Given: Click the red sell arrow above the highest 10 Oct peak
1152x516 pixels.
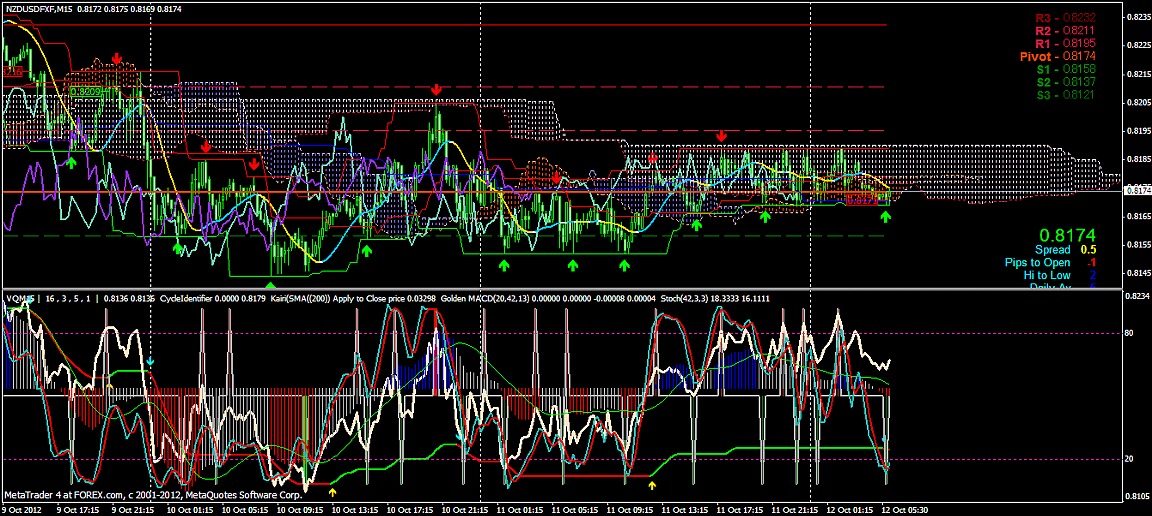Looking at the screenshot, I should tap(436, 91).
